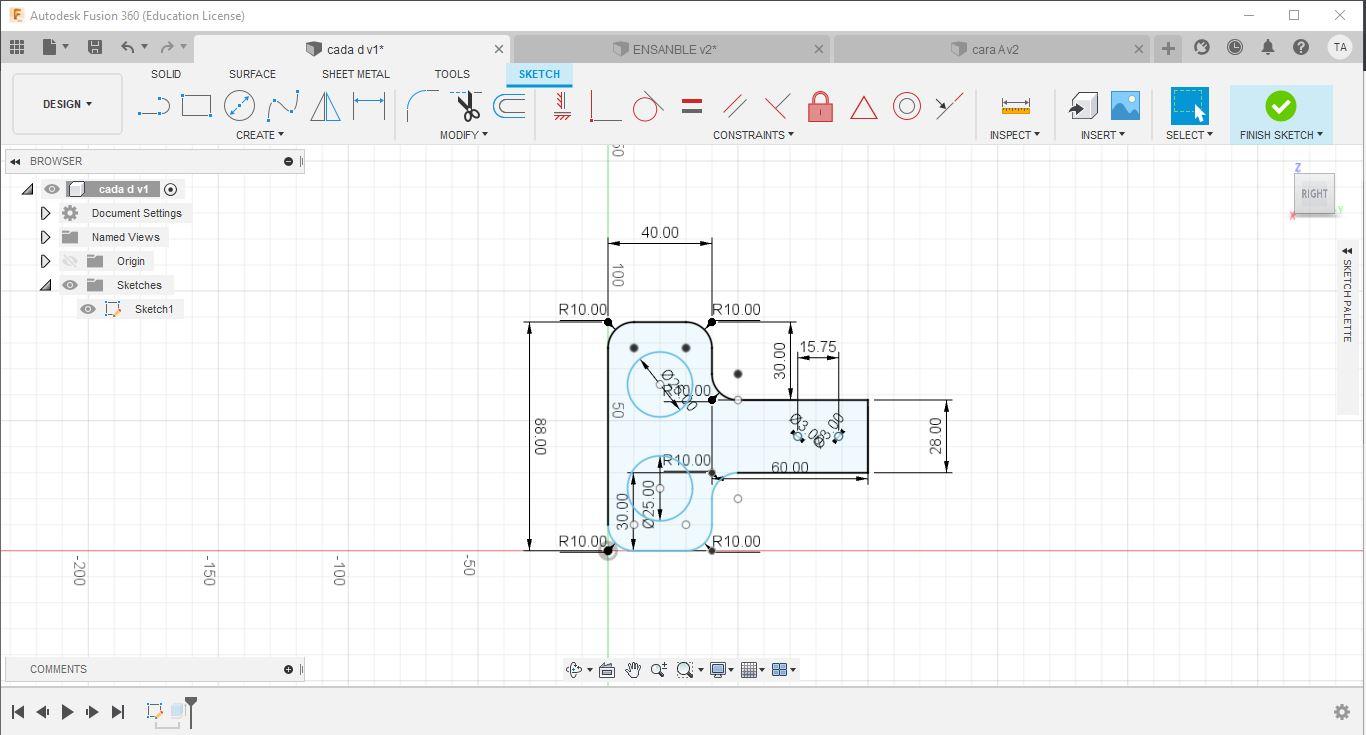This screenshot has height=735, width=1366.
Task: Apply the Symmetry constraint
Action: (949, 106)
